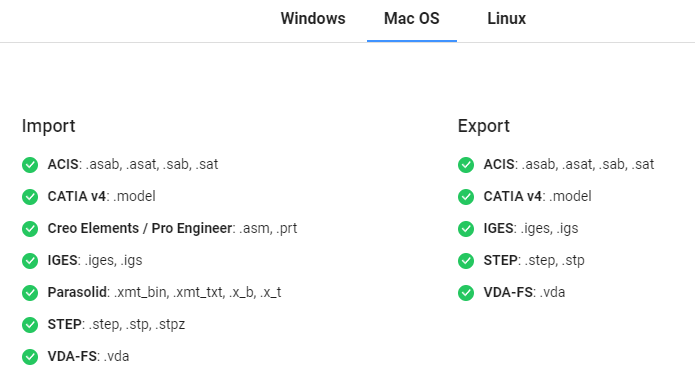The image size is (695, 385).
Task: Click the green check next to Export VDA-FS
Action: click(466, 292)
